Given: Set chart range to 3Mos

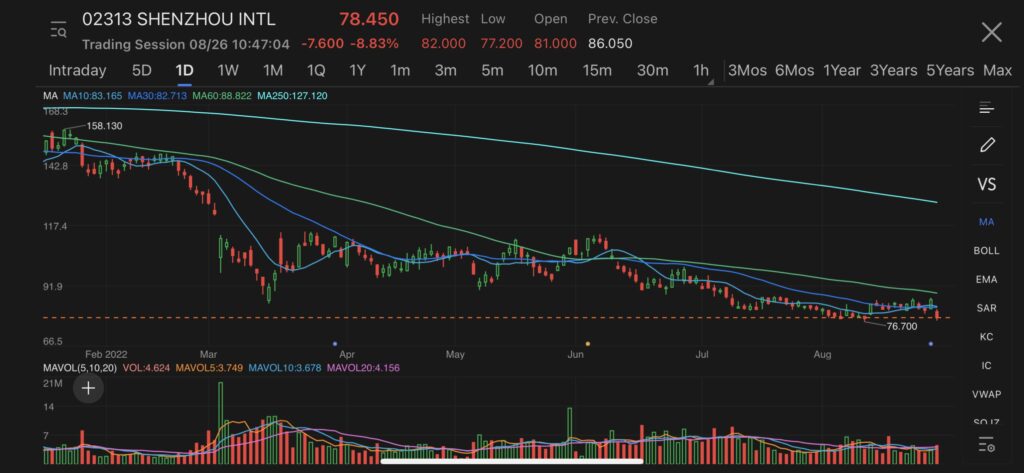Looking at the screenshot, I should (747, 71).
